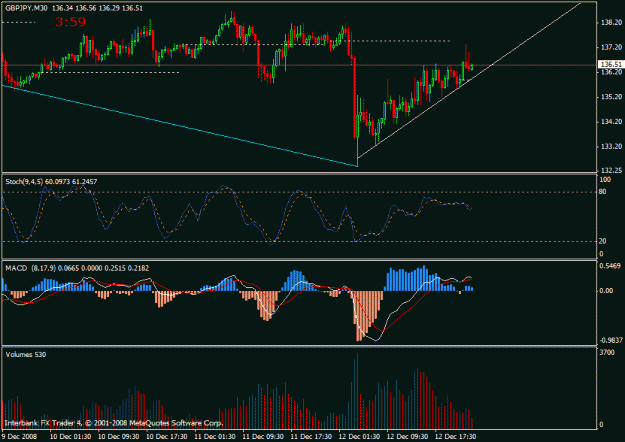Click the 138.20 price axis label
Viewport: 625px width, 442px height.
[x=611, y=23]
